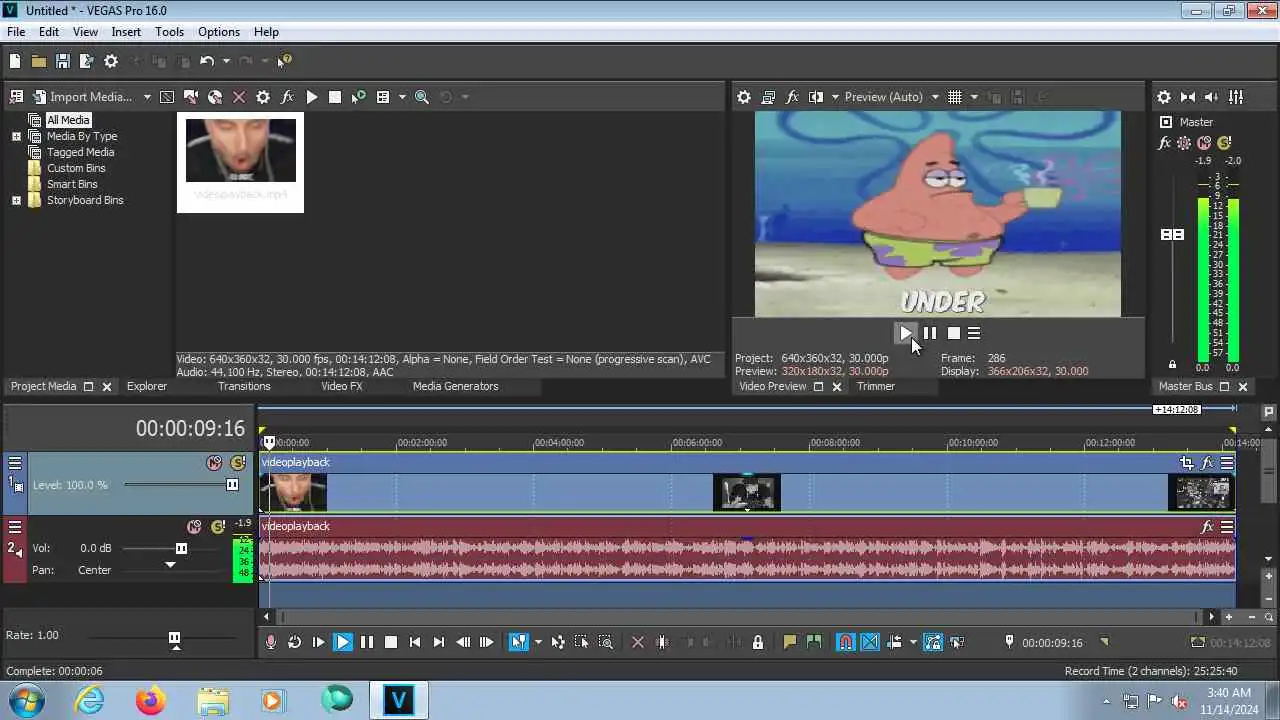
Task: Adjust video track Level slider
Action: [232, 485]
